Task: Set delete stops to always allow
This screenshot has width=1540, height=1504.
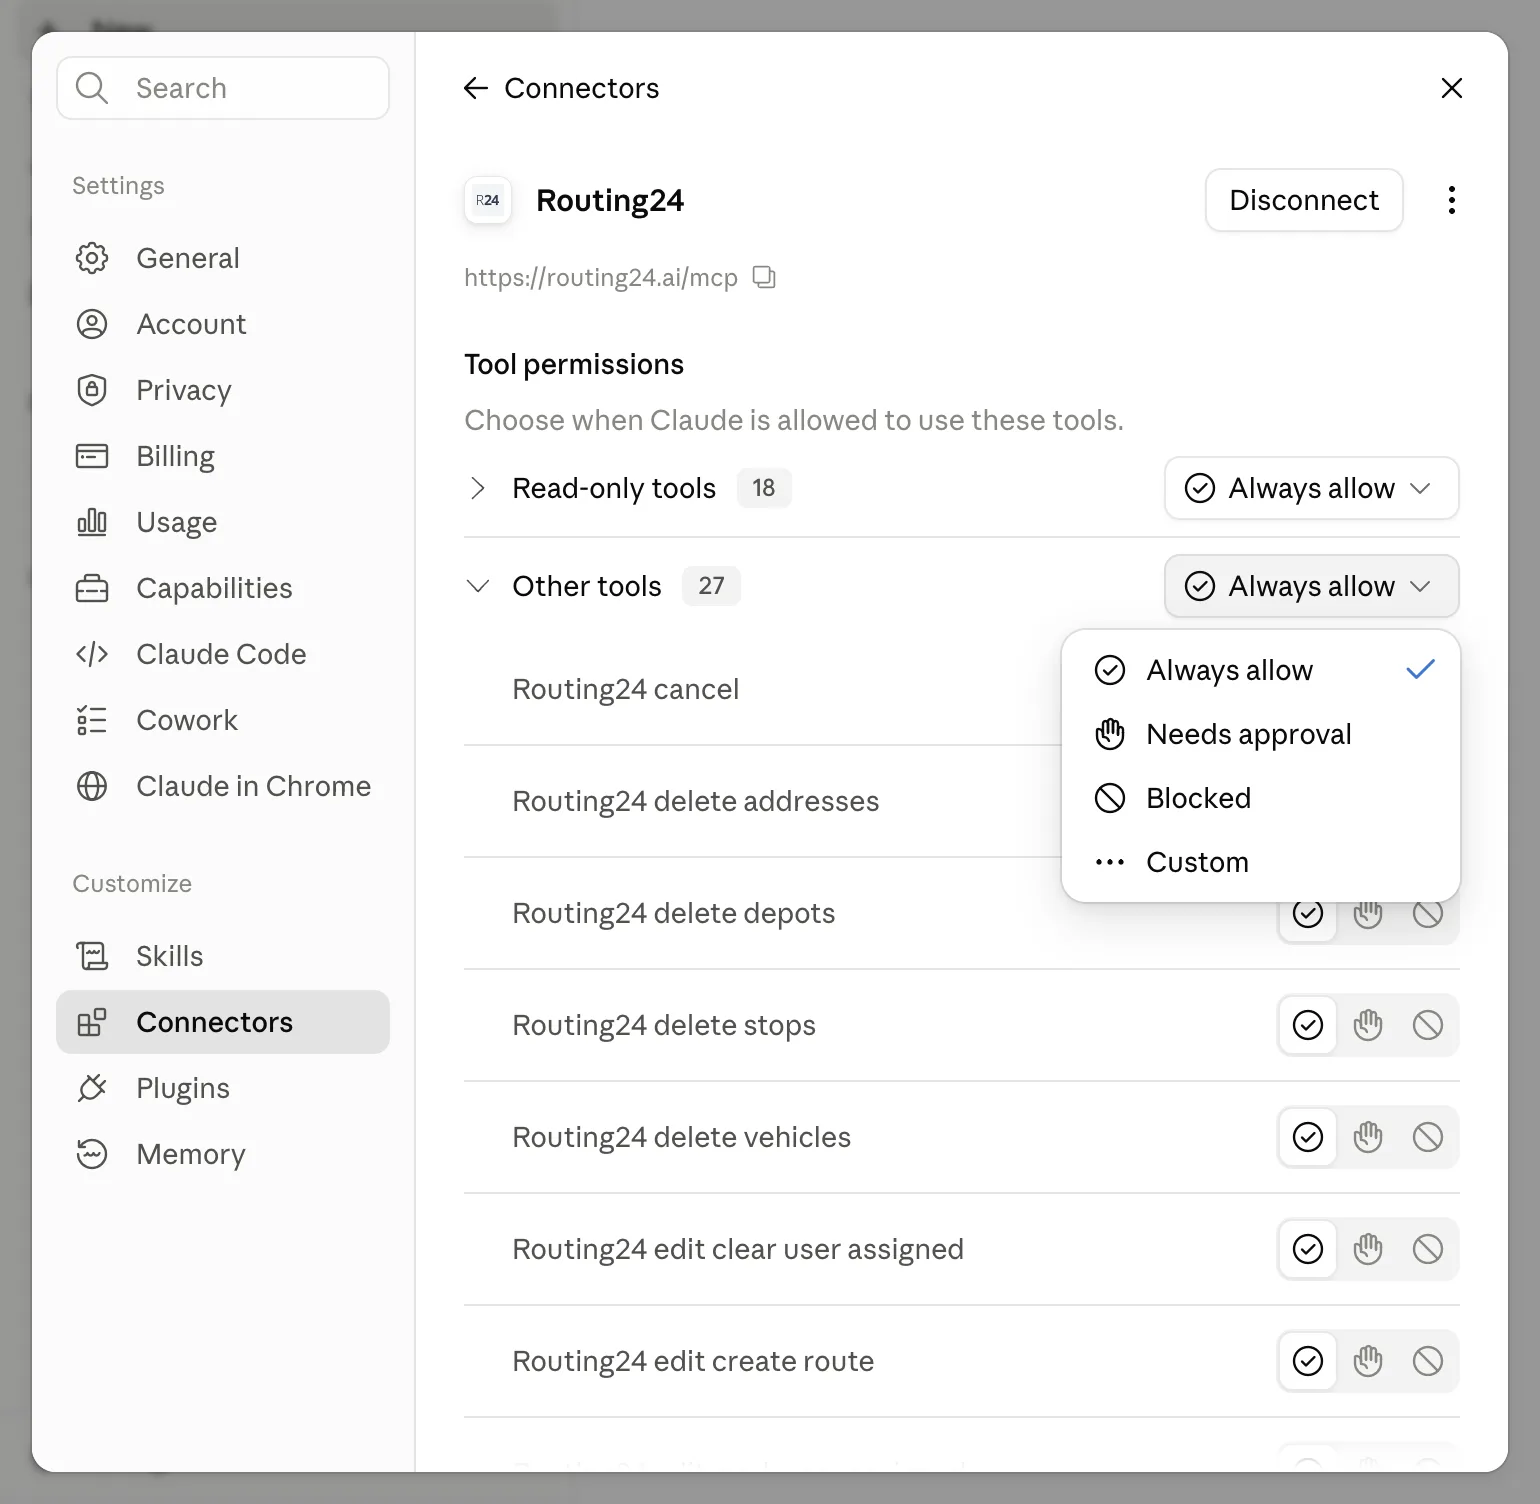Action: coord(1308,1025)
